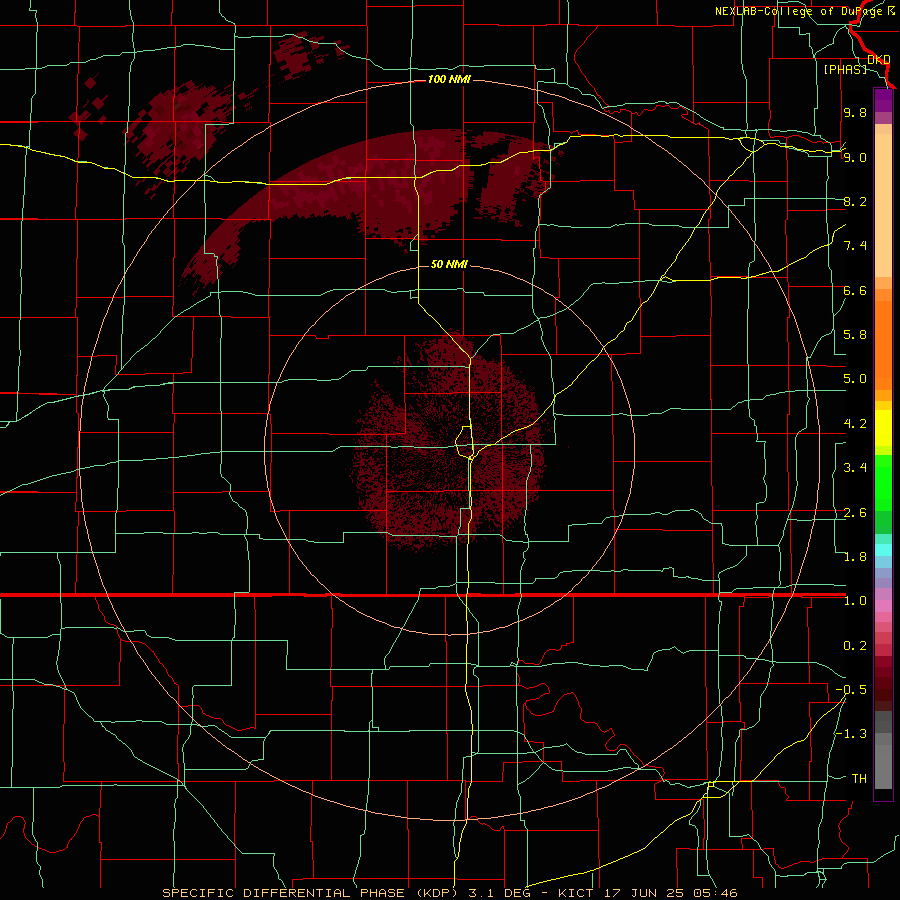Click the -0.5 legend value
This screenshot has height=900, width=900.
coord(851,690)
